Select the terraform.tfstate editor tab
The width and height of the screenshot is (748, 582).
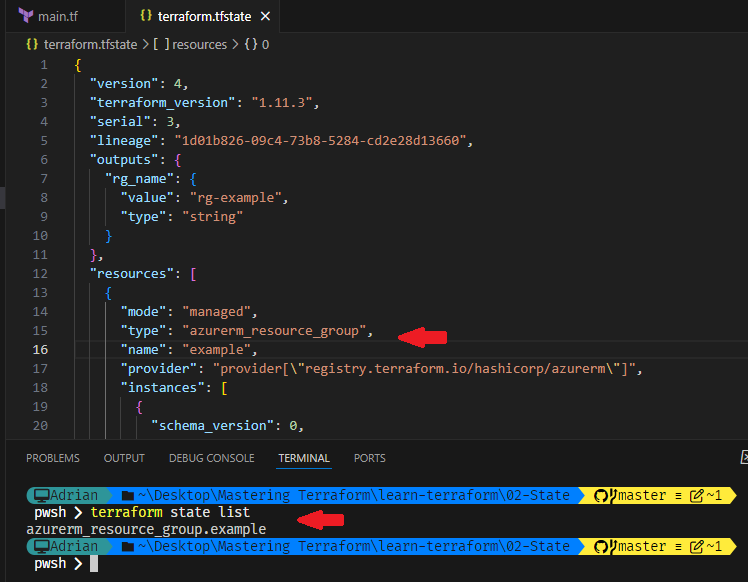click(x=203, y=16)
